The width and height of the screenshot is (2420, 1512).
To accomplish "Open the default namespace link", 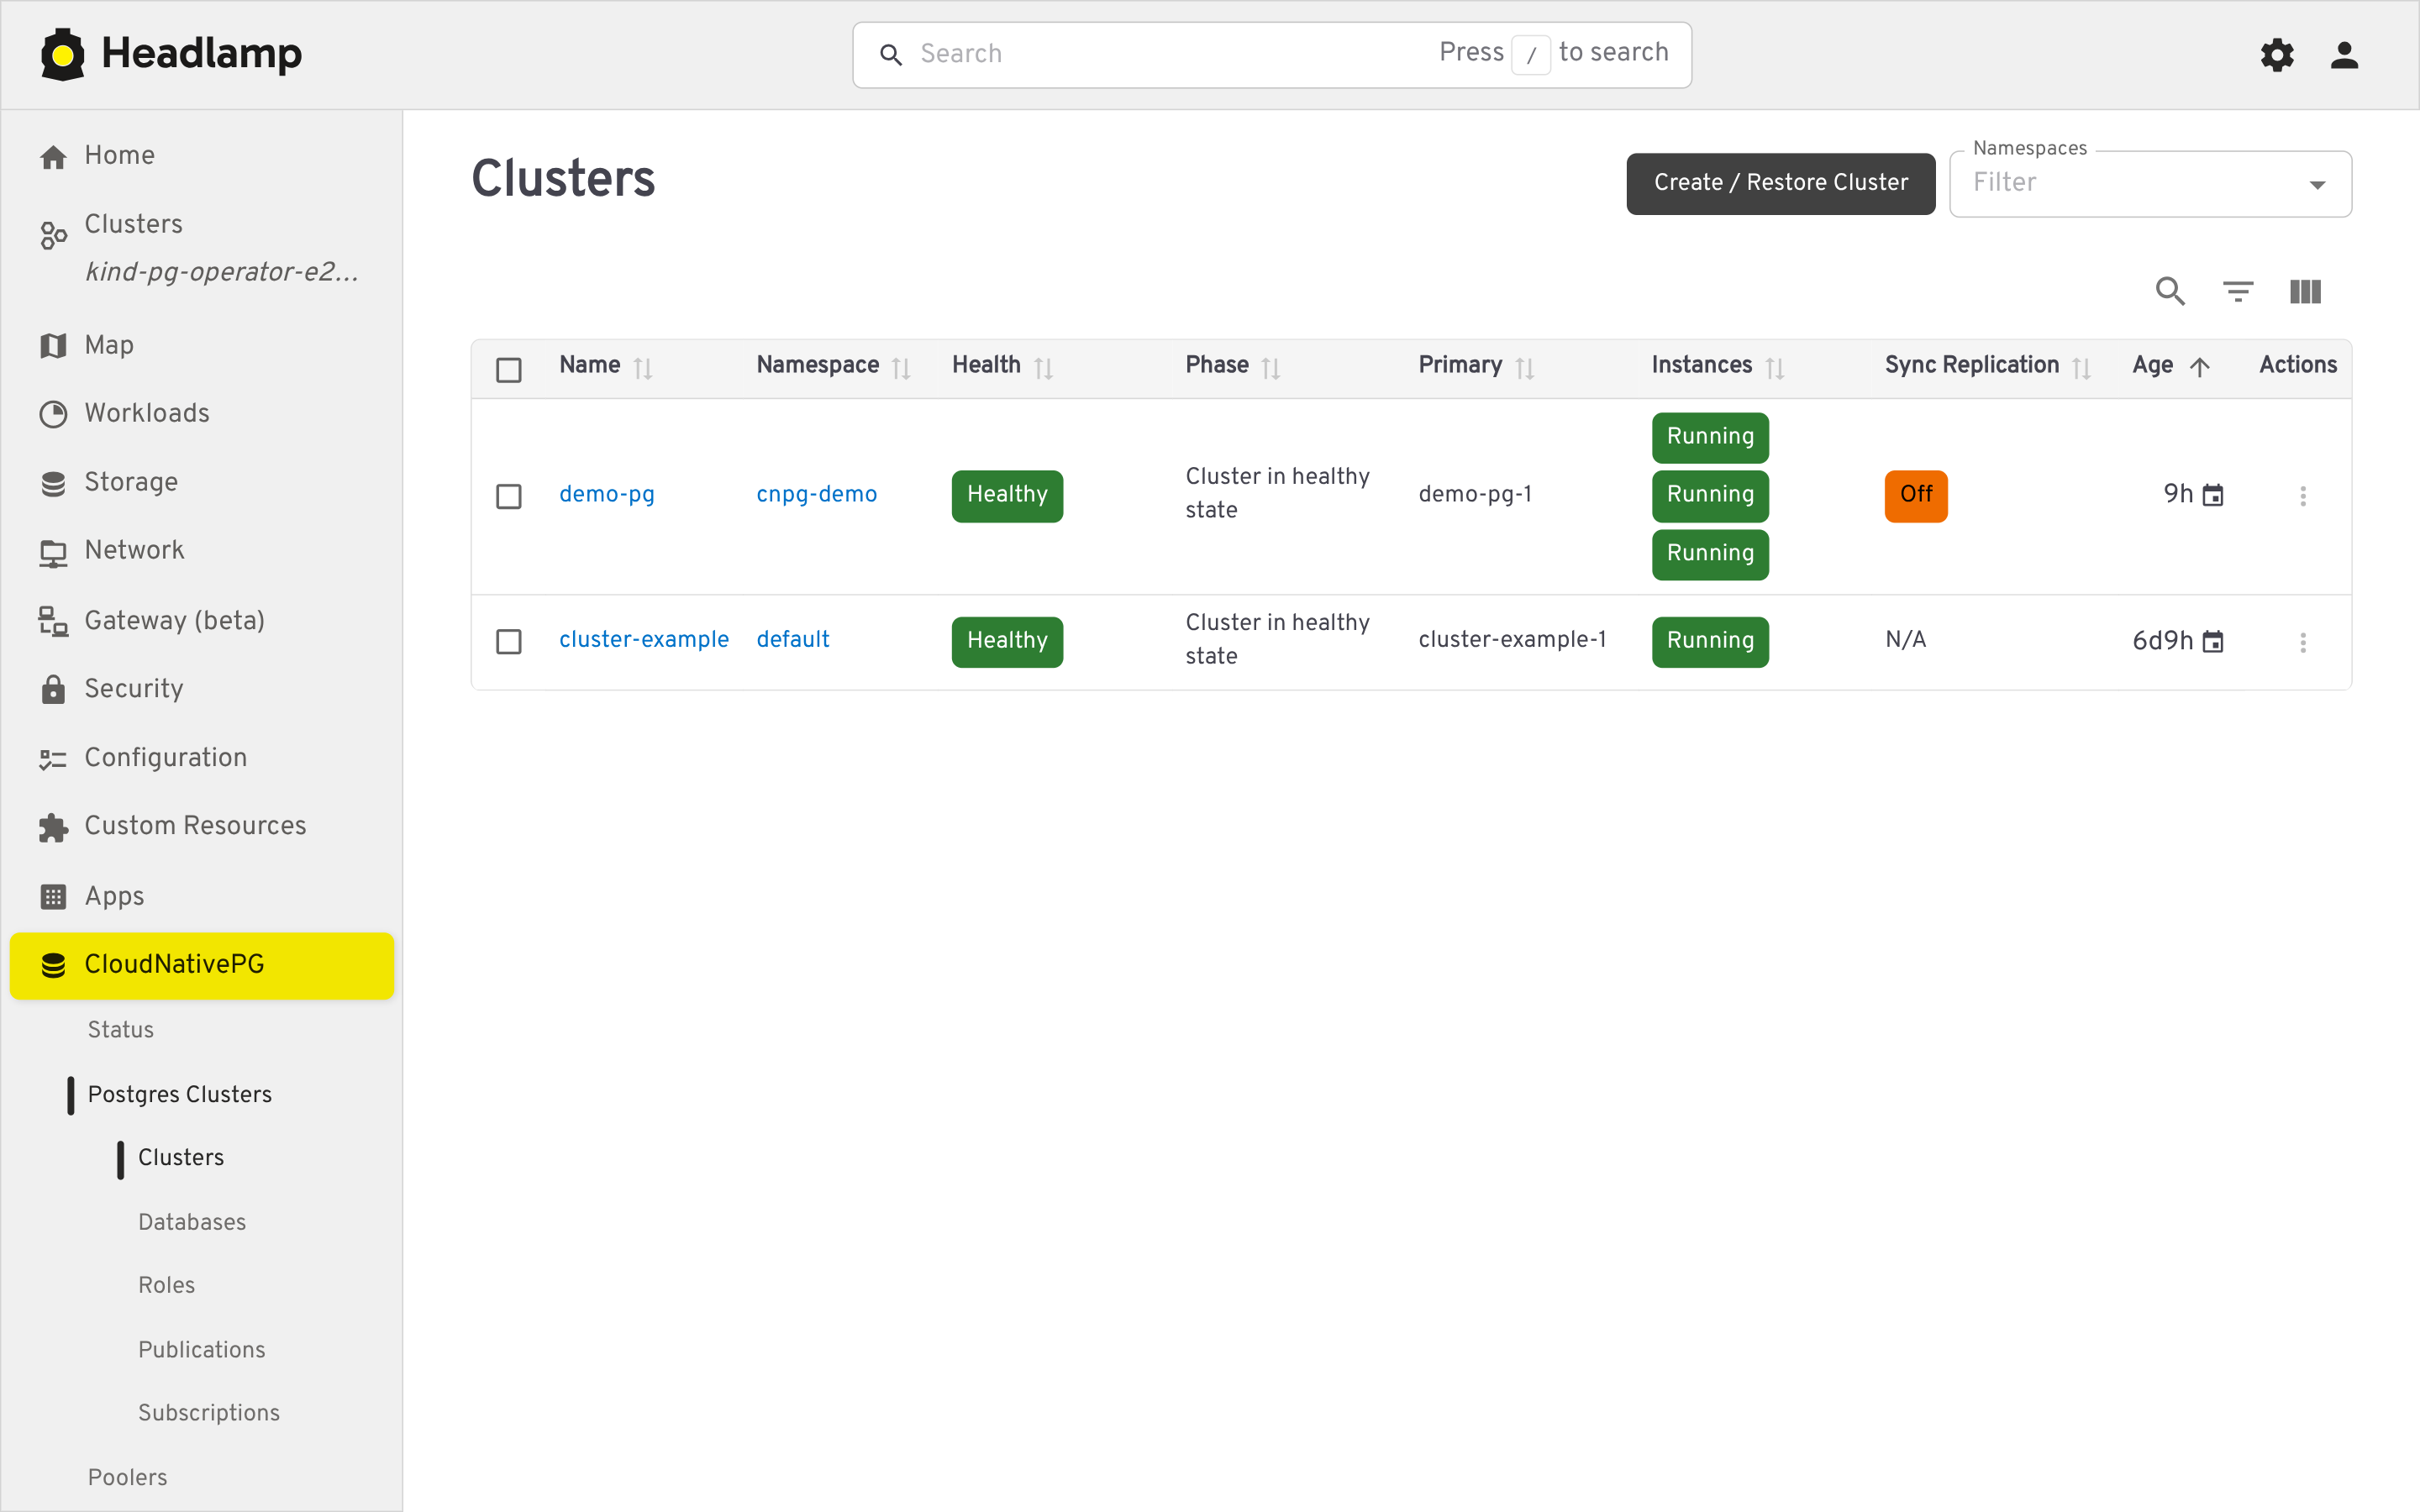I will (792, 640).
